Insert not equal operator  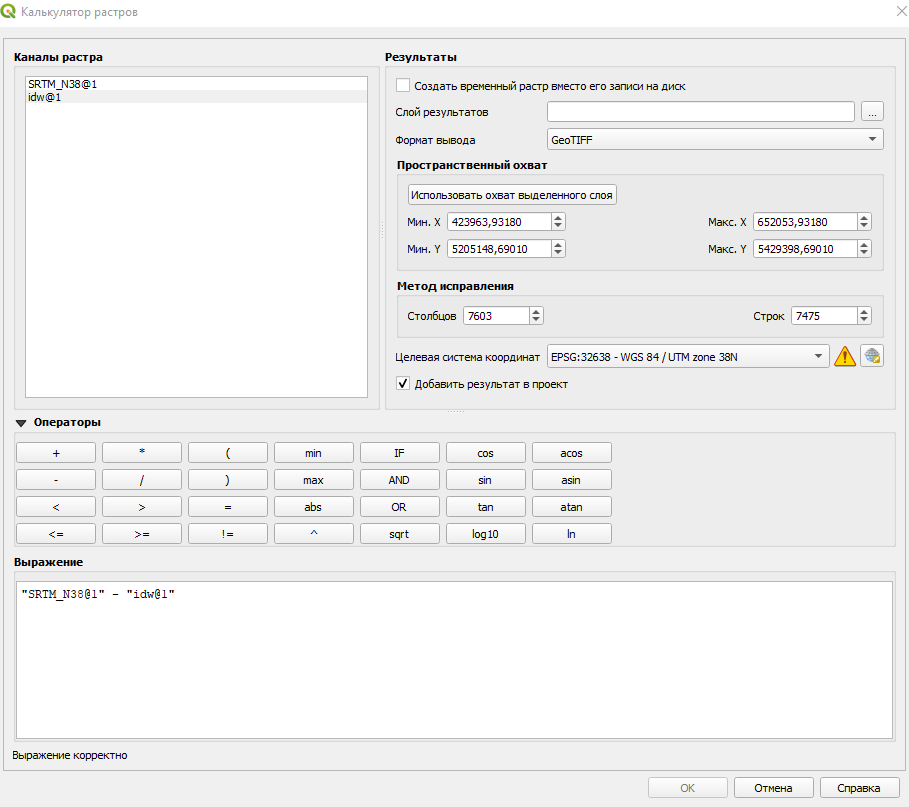coord(228,534)
